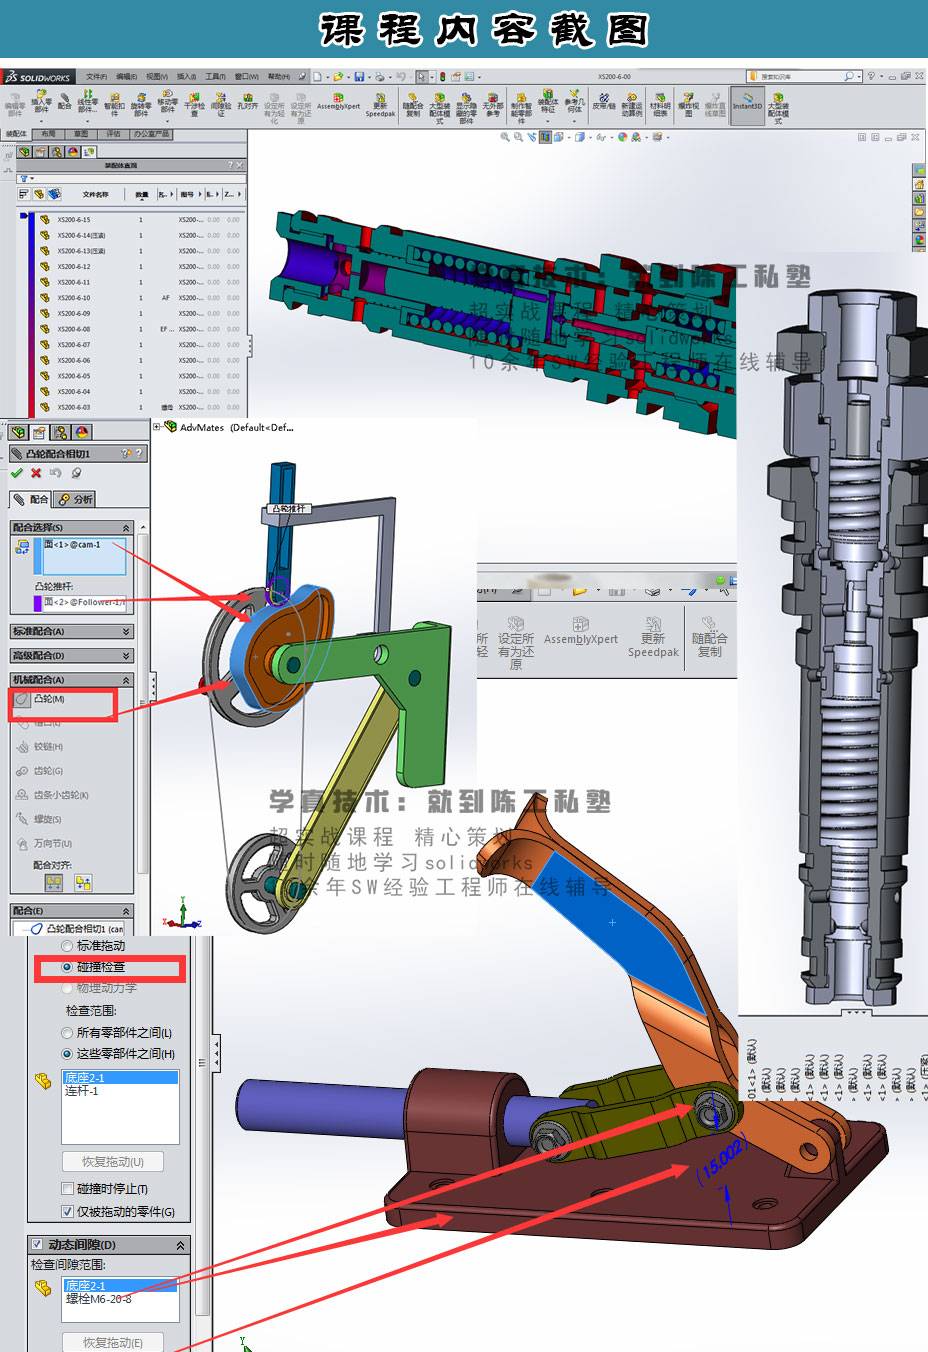Select 连杆-1 in the component list
This screenshot has height=1352, width=928.
click(82, 1091)
